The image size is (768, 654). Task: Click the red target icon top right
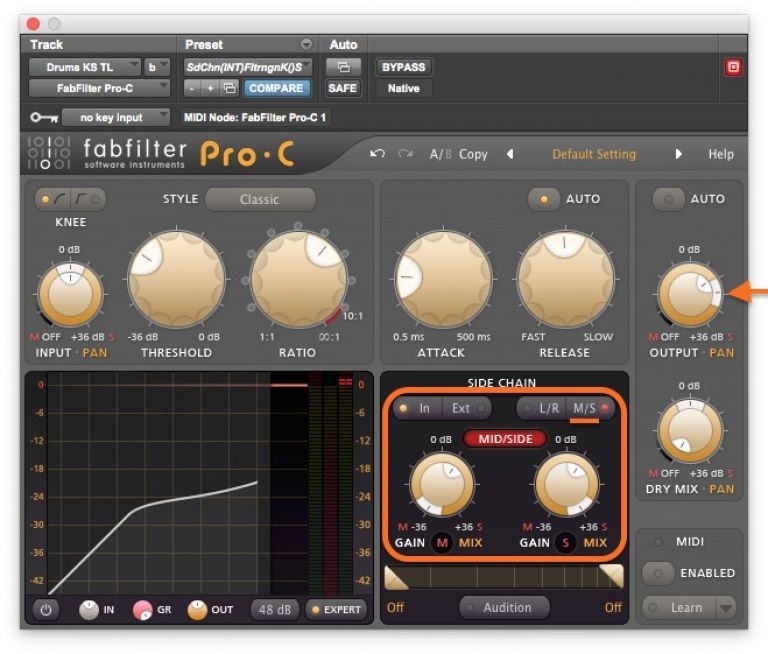[x=733, y=67]
